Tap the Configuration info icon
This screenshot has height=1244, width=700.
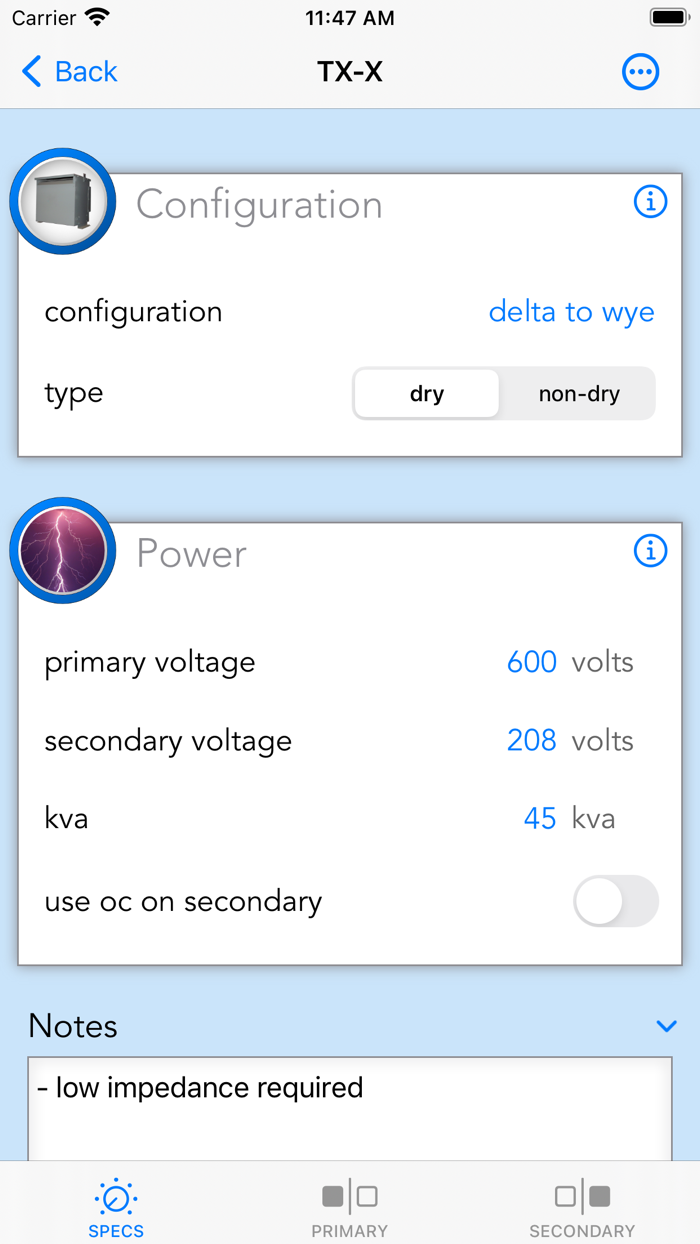[x=650, y=202]
